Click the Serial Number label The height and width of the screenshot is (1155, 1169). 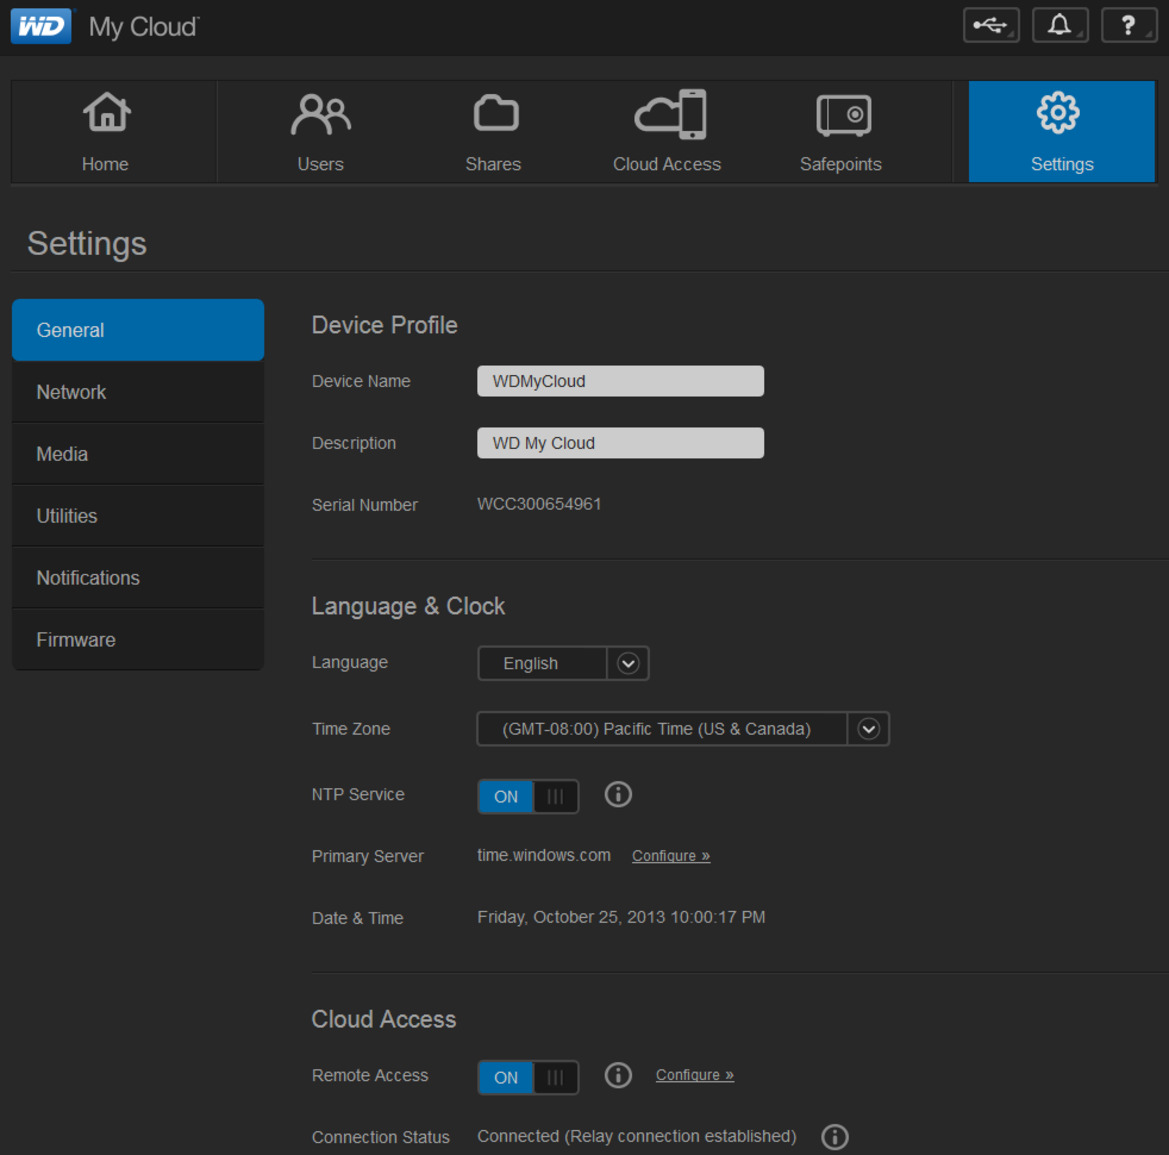click(365, 505)
